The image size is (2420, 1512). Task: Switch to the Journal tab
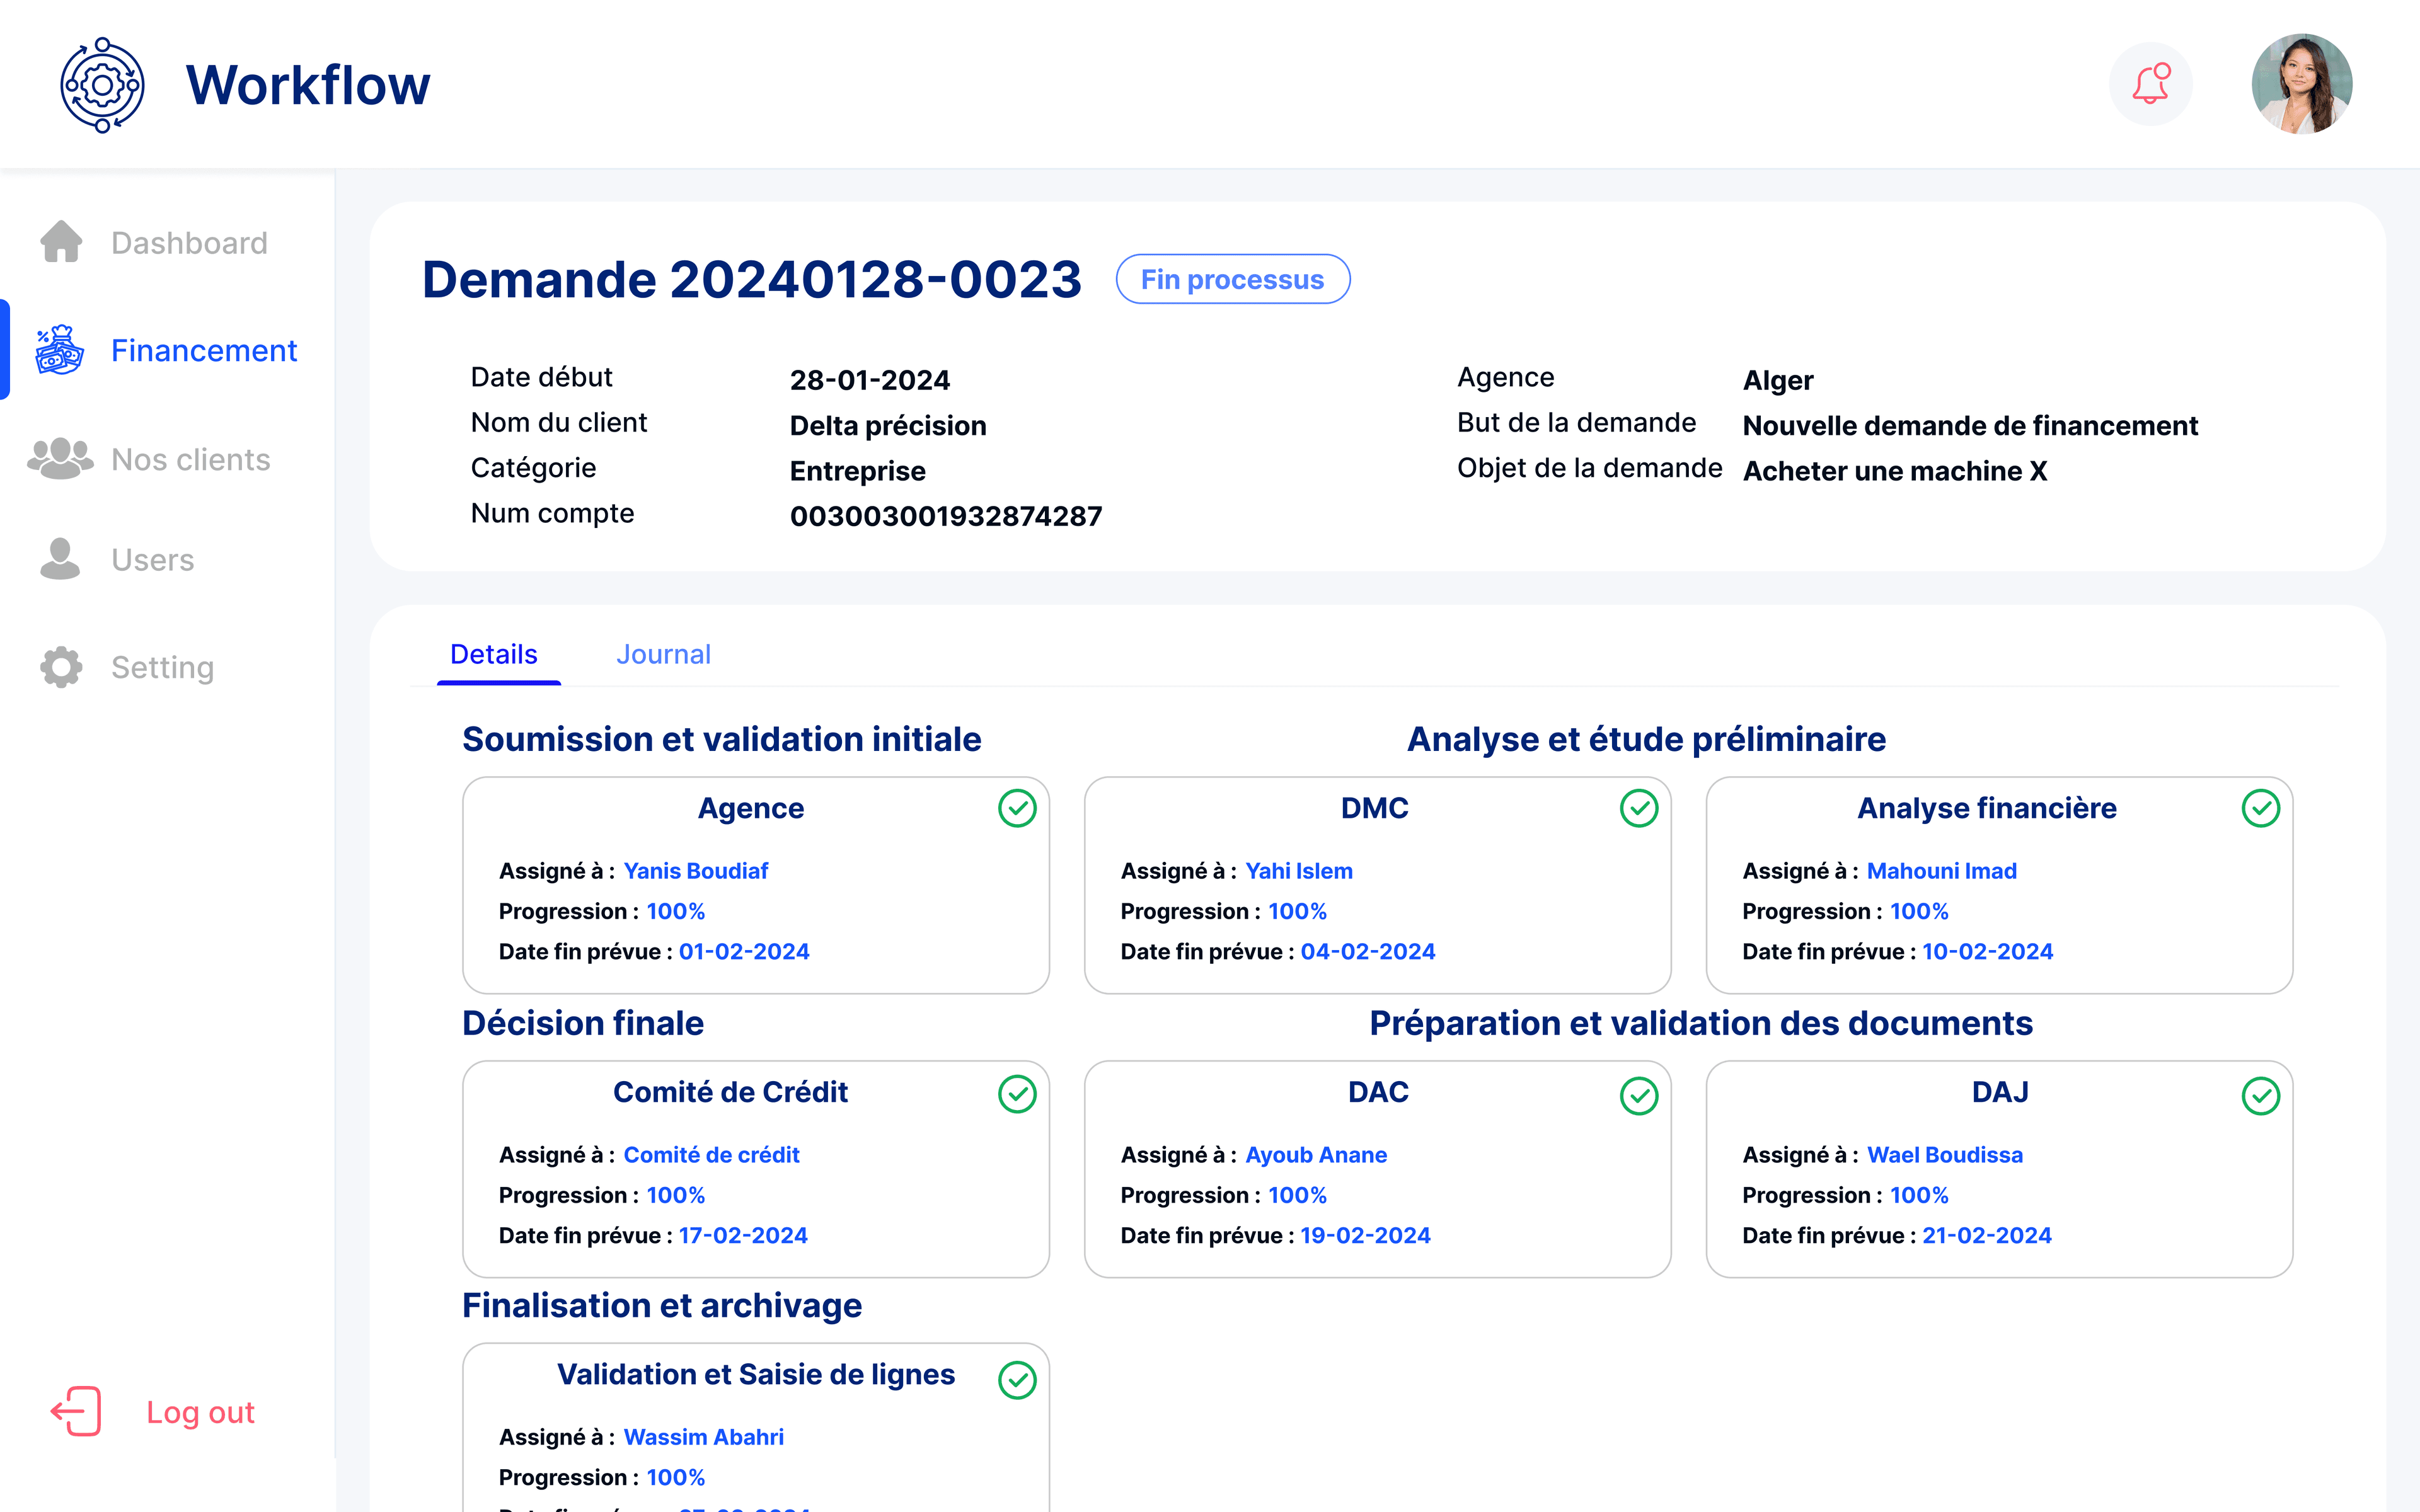coord(663,654)
